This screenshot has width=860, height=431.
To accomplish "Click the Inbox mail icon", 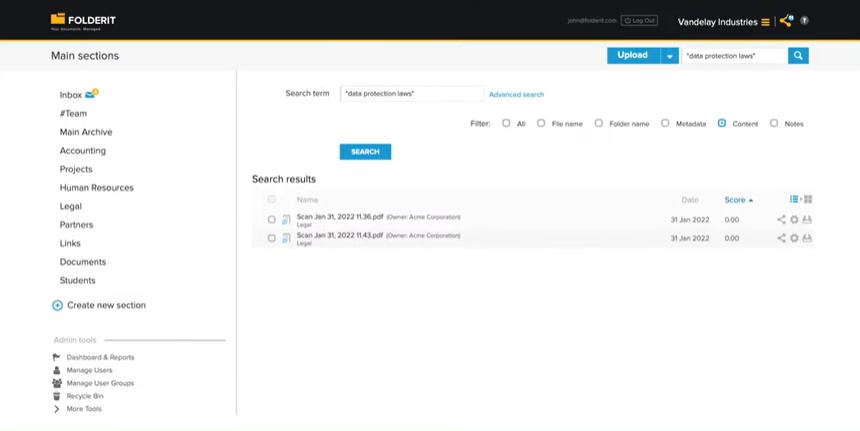I will click(92, 94).
